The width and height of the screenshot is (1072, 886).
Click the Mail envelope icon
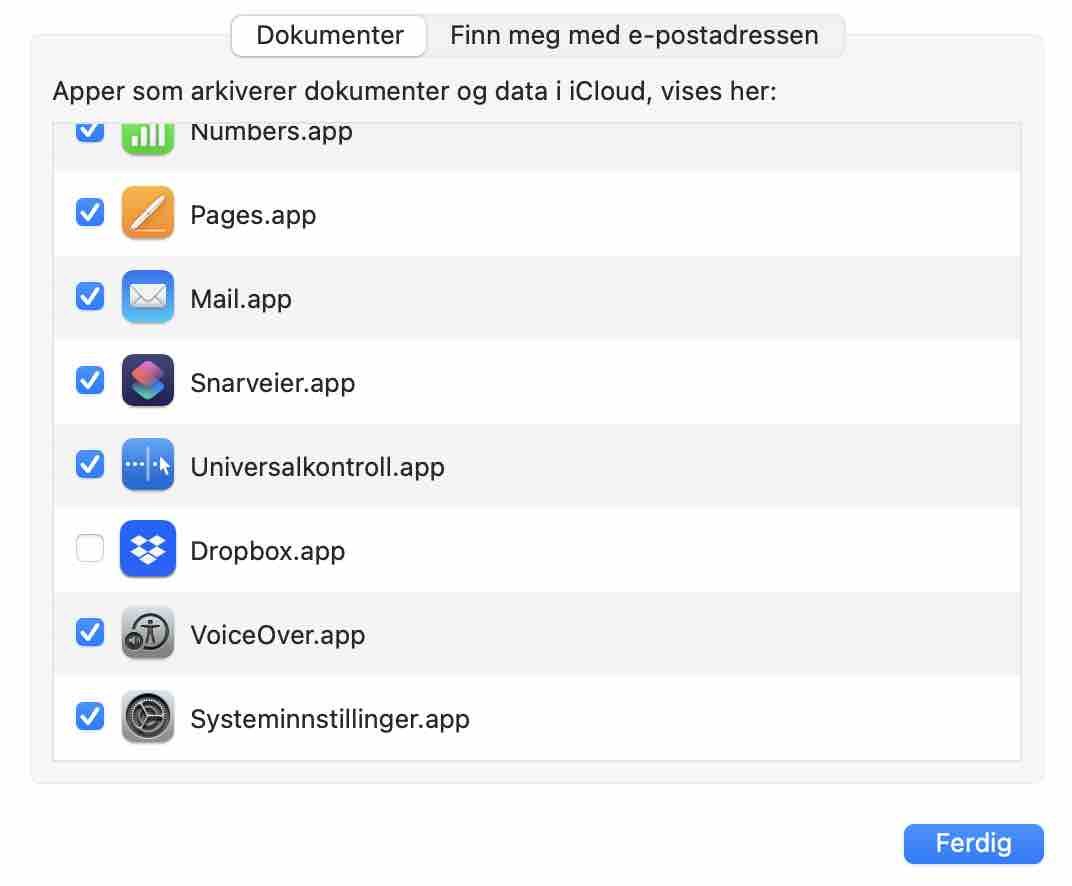[x=148, y=297]
